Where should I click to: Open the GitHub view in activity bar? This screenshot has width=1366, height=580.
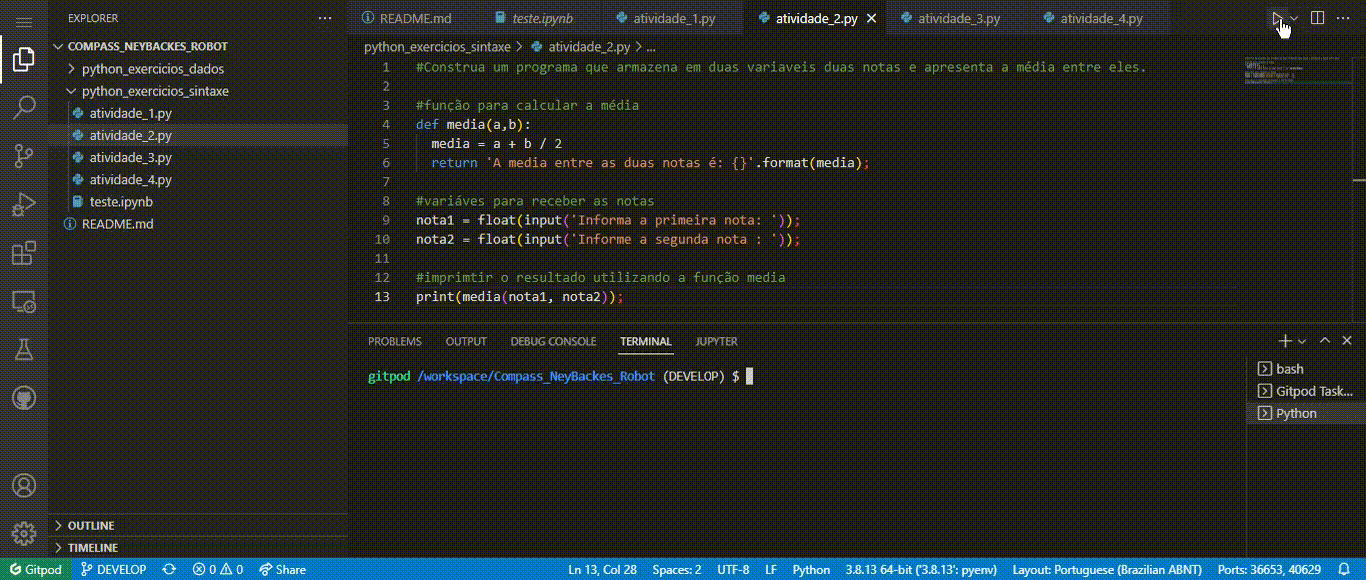click(24, 398)
